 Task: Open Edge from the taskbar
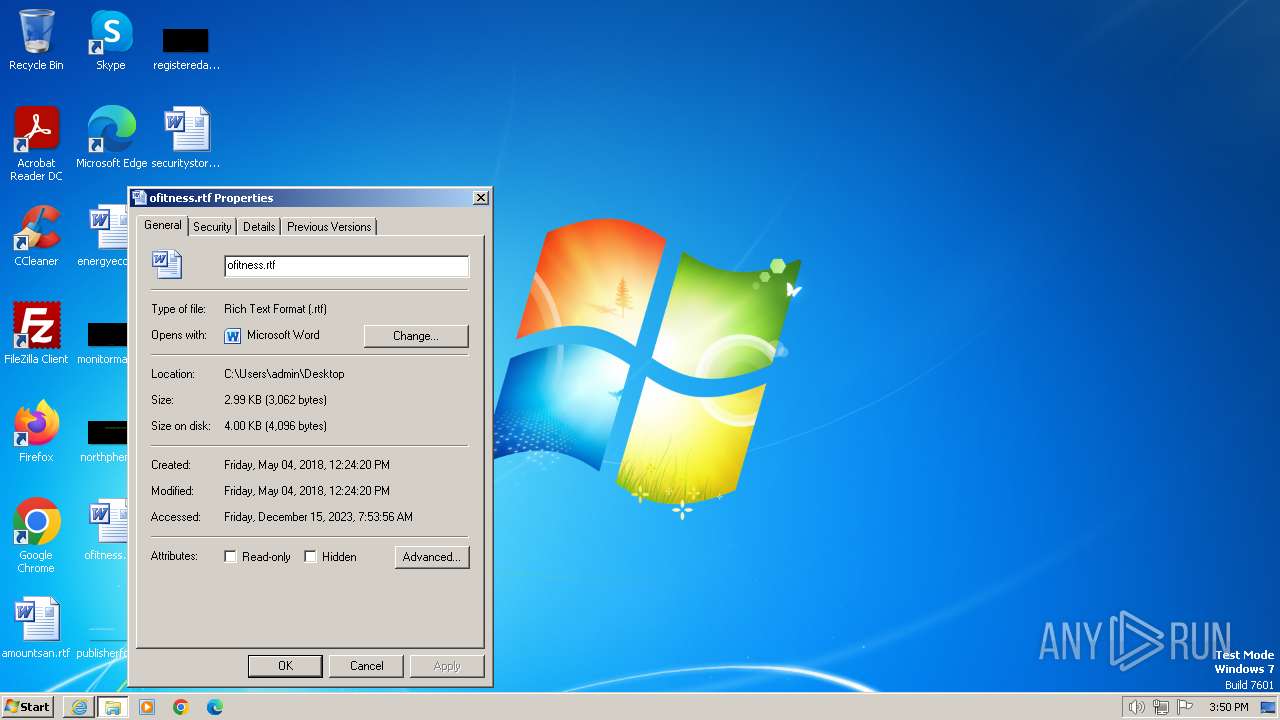[215, 707]
